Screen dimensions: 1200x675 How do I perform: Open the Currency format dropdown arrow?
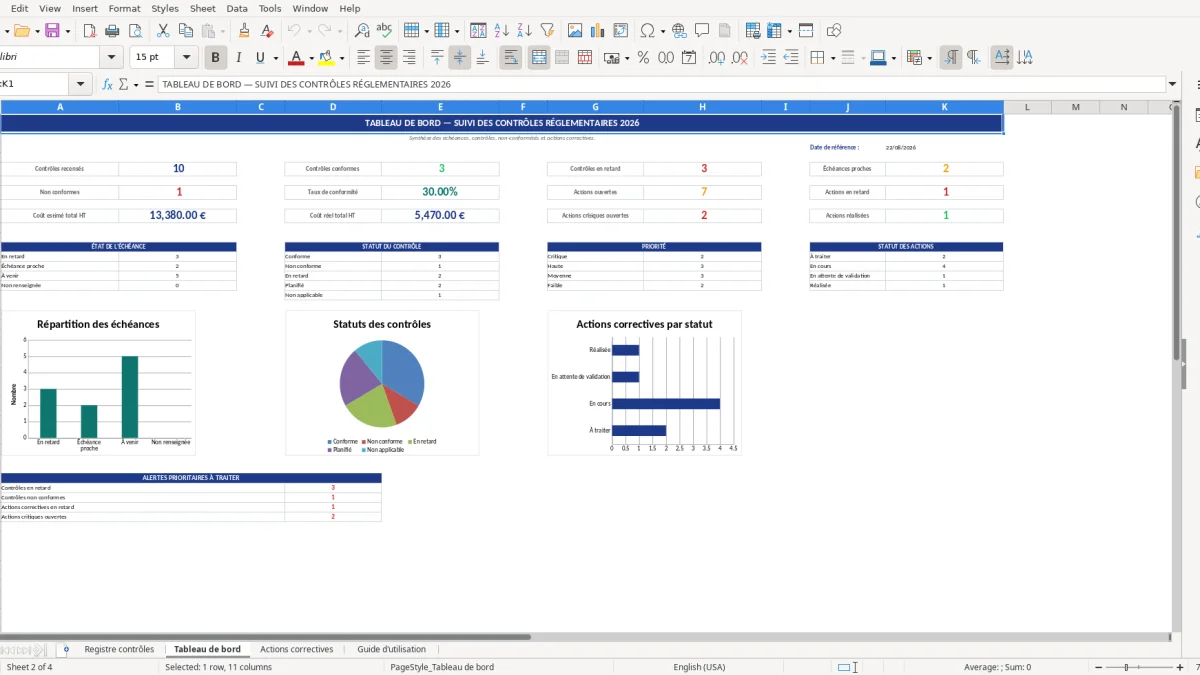coord(627,58)
